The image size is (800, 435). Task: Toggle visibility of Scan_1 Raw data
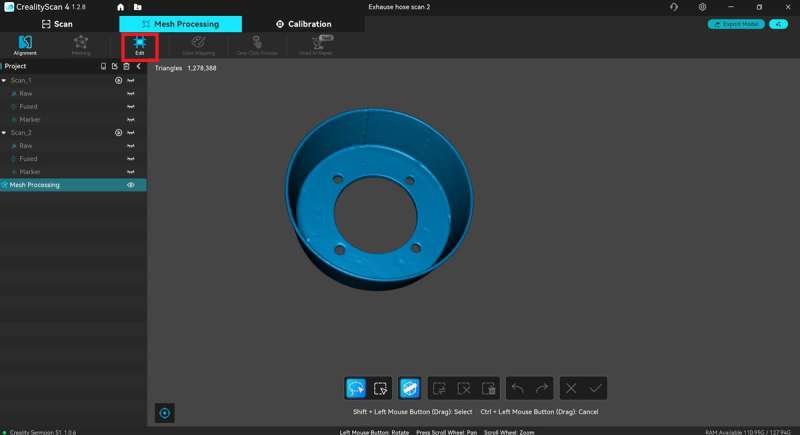pyautogui.click(x=130, y=93)
